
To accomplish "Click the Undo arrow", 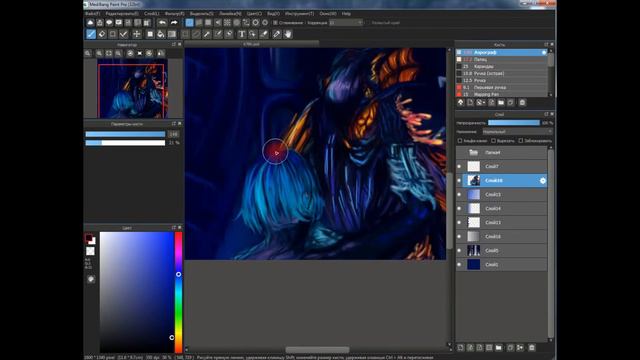I will pos(162,22).
